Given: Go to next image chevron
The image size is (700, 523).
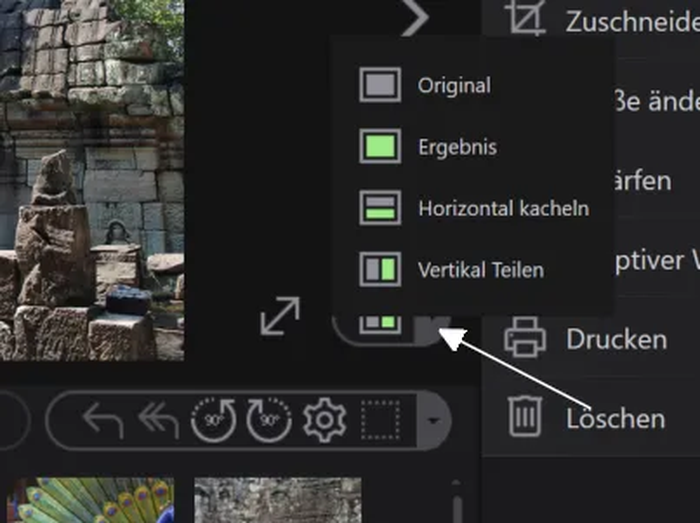Looking at the screenshot, I should (415, 17).
